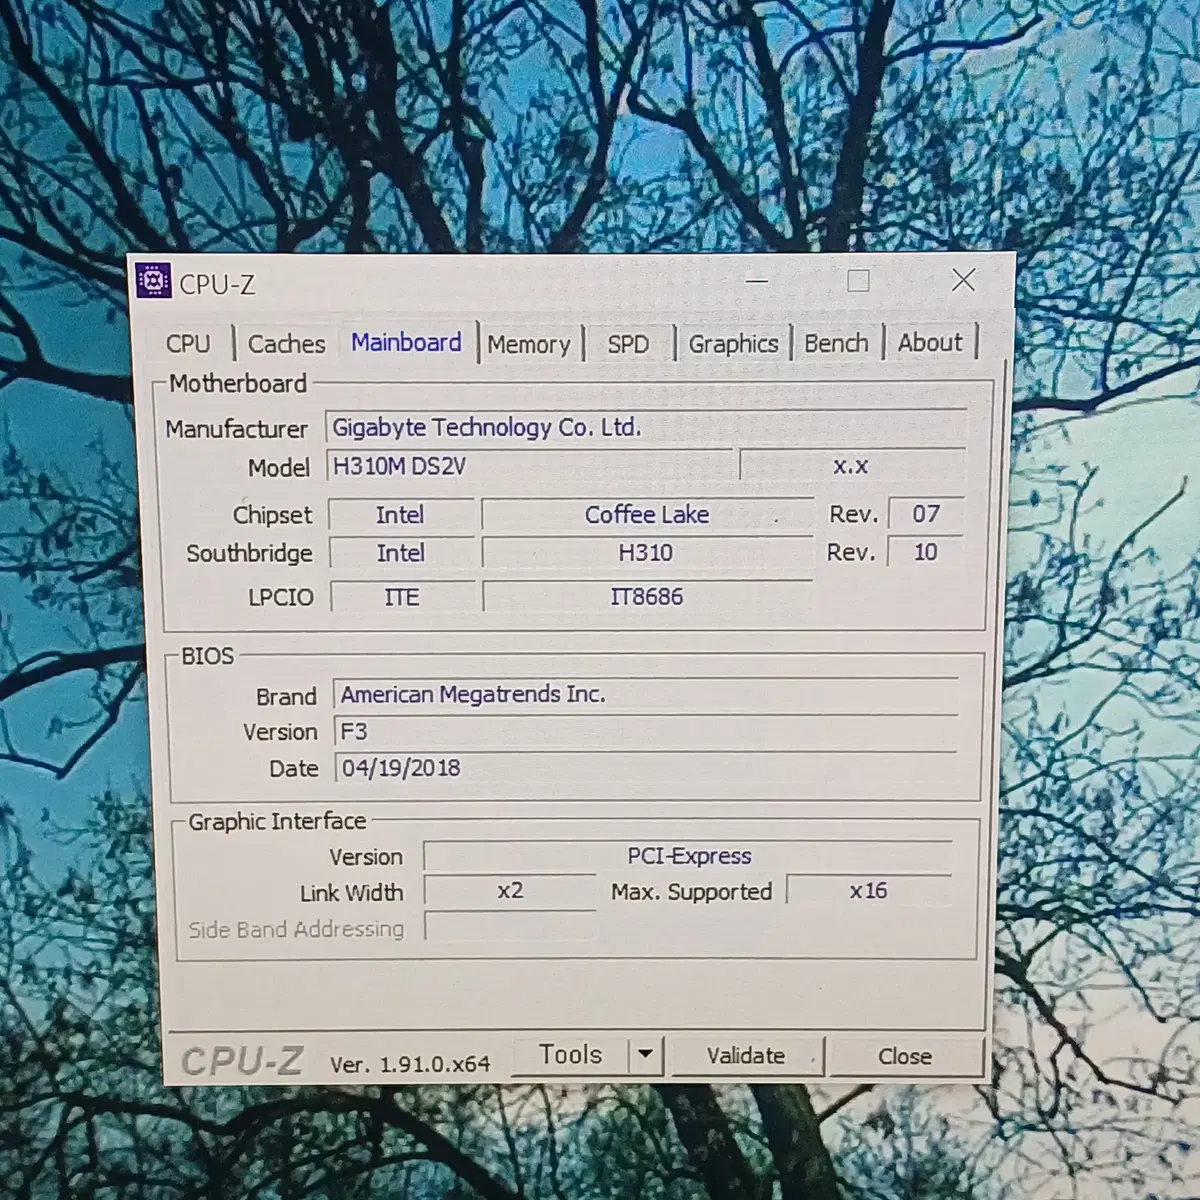Click the disabled maximize window button
The height and width of the screenshot is (1200, 1200).
(x=858, y=281)
